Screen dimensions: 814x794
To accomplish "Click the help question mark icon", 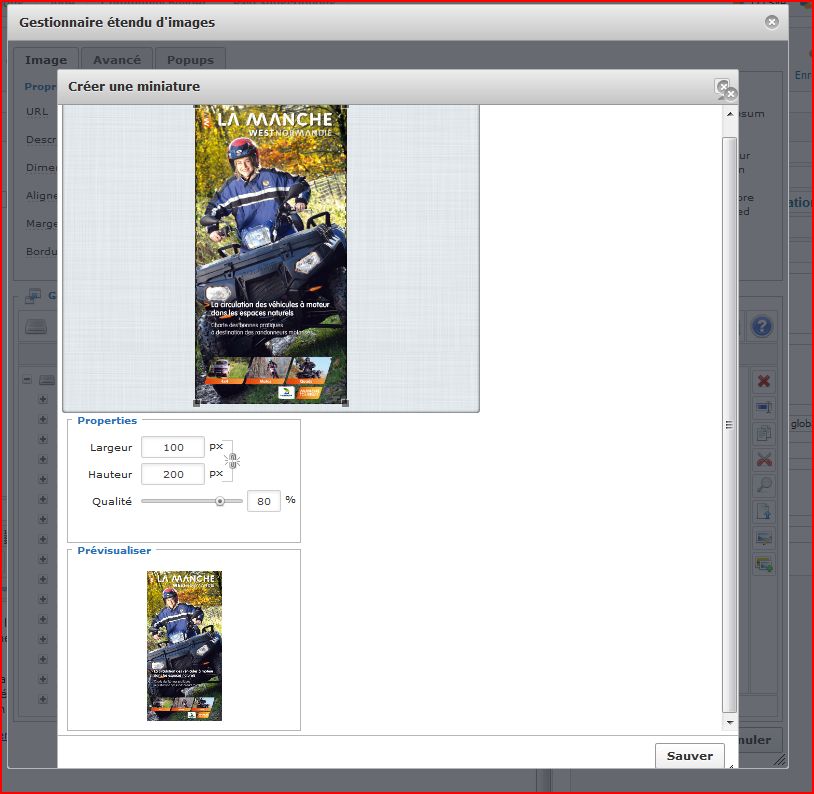I will (762, 326).
